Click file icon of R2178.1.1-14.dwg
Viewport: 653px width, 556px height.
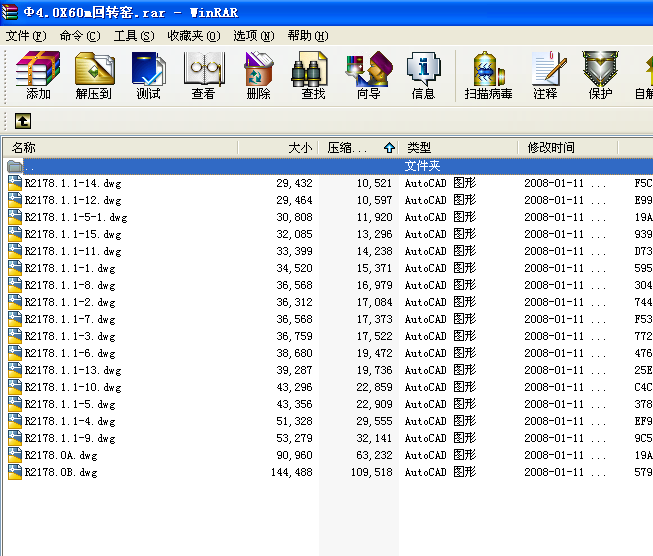click(15, 183)
